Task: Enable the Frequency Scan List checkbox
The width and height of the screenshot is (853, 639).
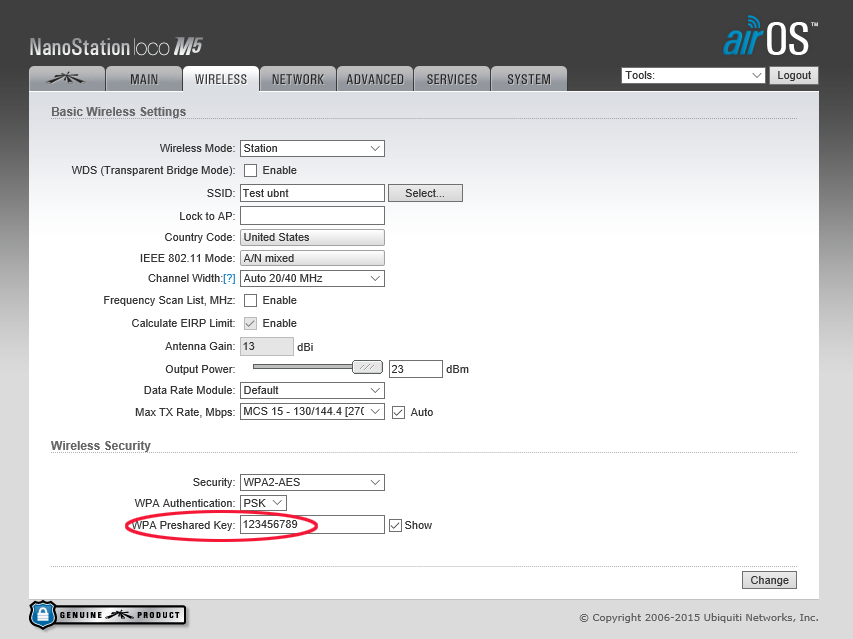Action: point(250,300)
